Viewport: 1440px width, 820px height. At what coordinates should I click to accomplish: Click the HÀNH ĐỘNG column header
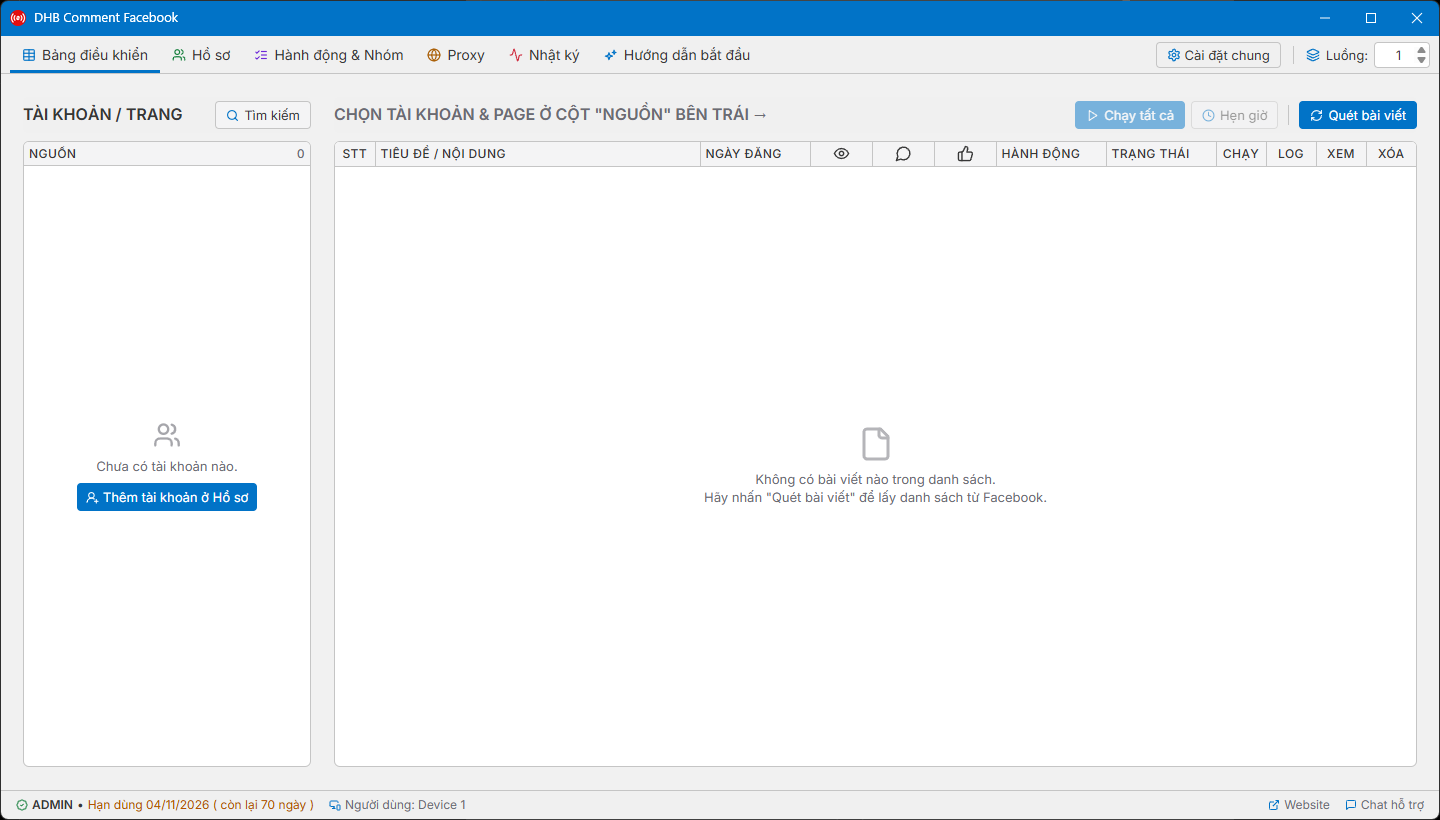1051,154
